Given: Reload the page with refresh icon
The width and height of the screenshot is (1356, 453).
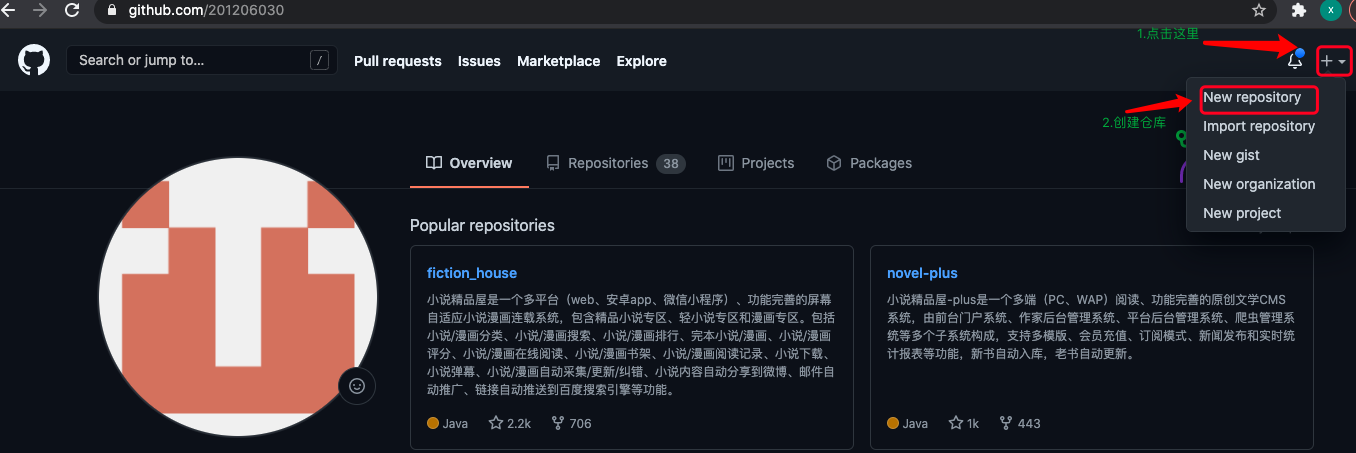Looking at the screenshot, I should (x=72, y=10).
